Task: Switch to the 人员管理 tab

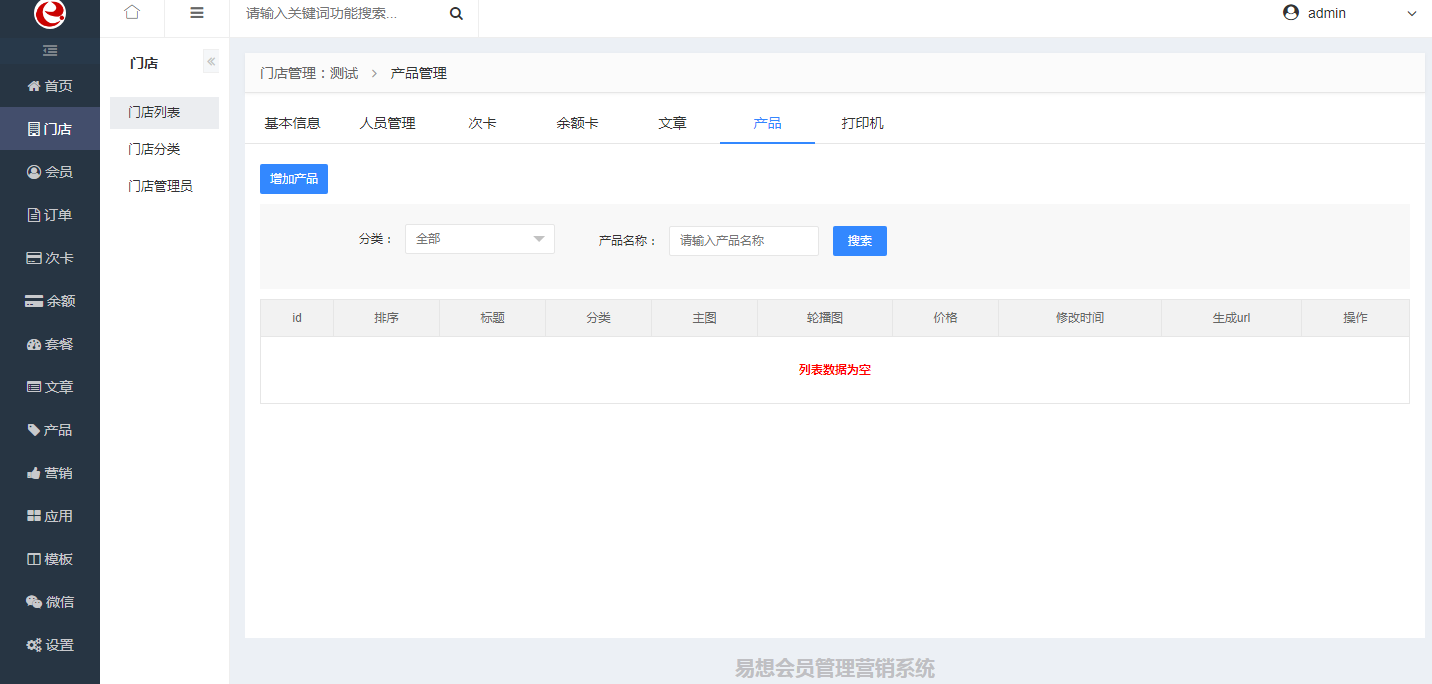Action: (387, 123)
